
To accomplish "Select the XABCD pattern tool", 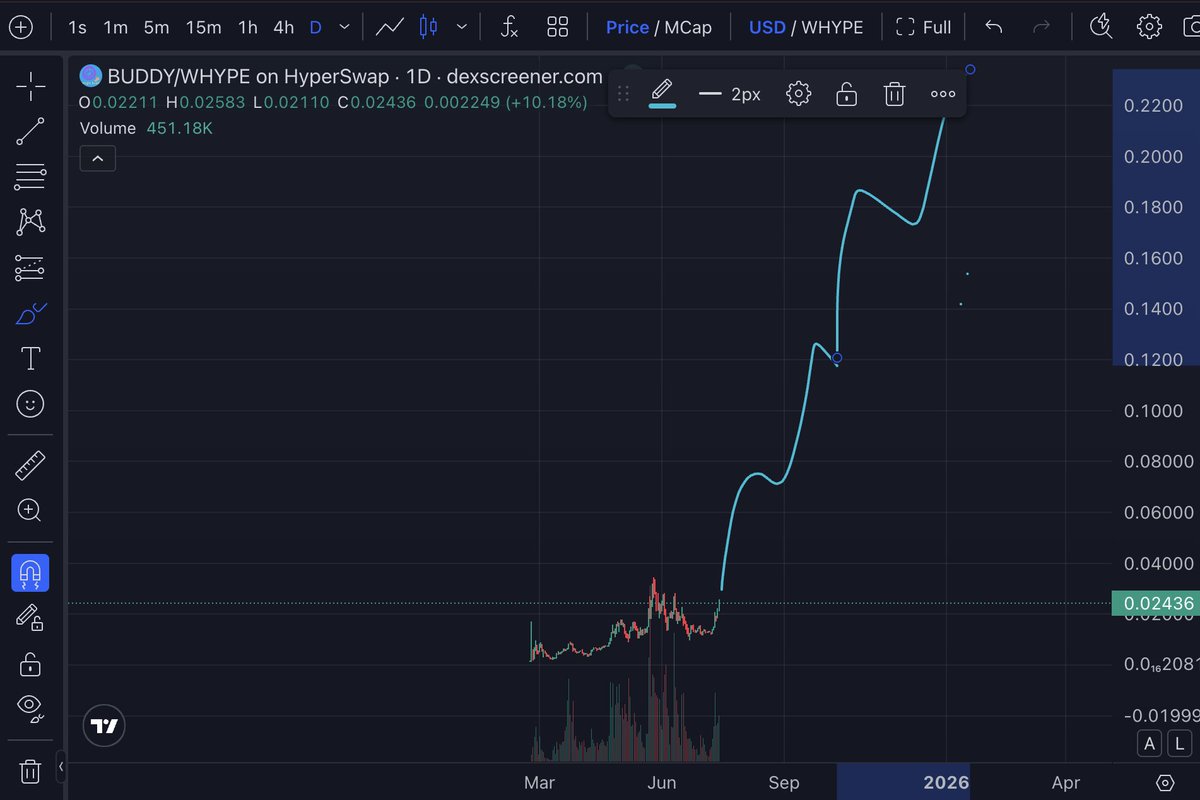I will (x=31, y=222).
